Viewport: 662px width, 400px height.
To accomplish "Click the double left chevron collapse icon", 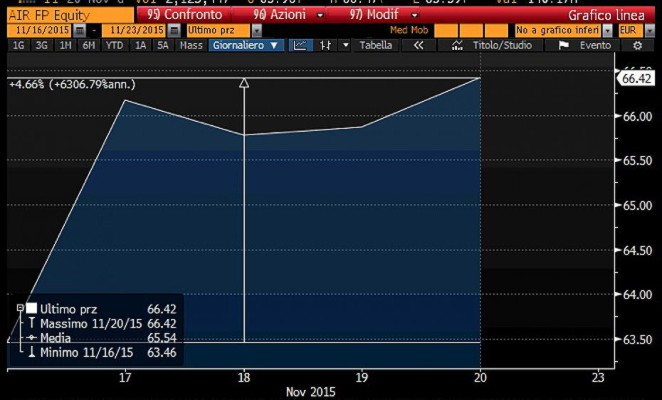I will 418,45.
